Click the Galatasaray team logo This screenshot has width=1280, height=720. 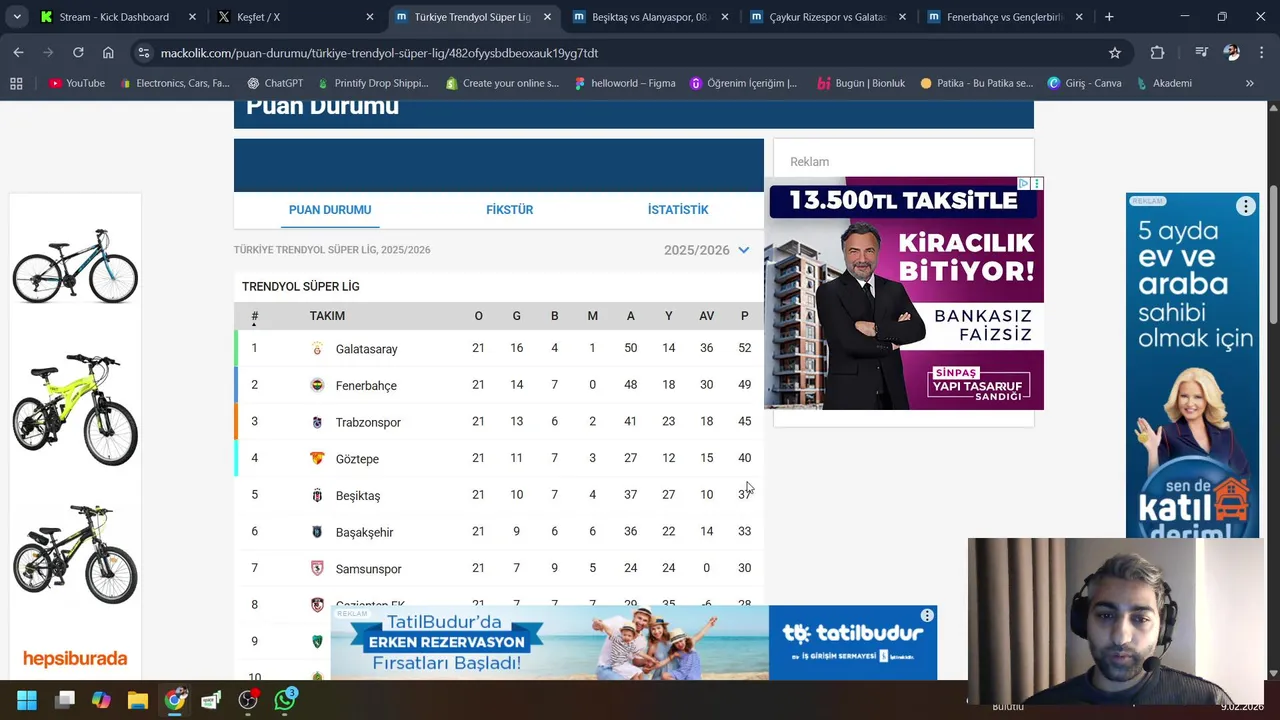pyautogui.click(x=317, y=348)
